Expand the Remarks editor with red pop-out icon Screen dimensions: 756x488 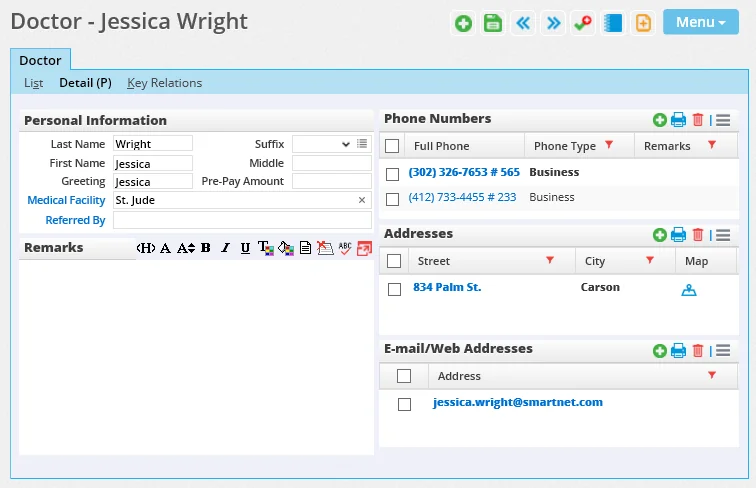(364, 248)
